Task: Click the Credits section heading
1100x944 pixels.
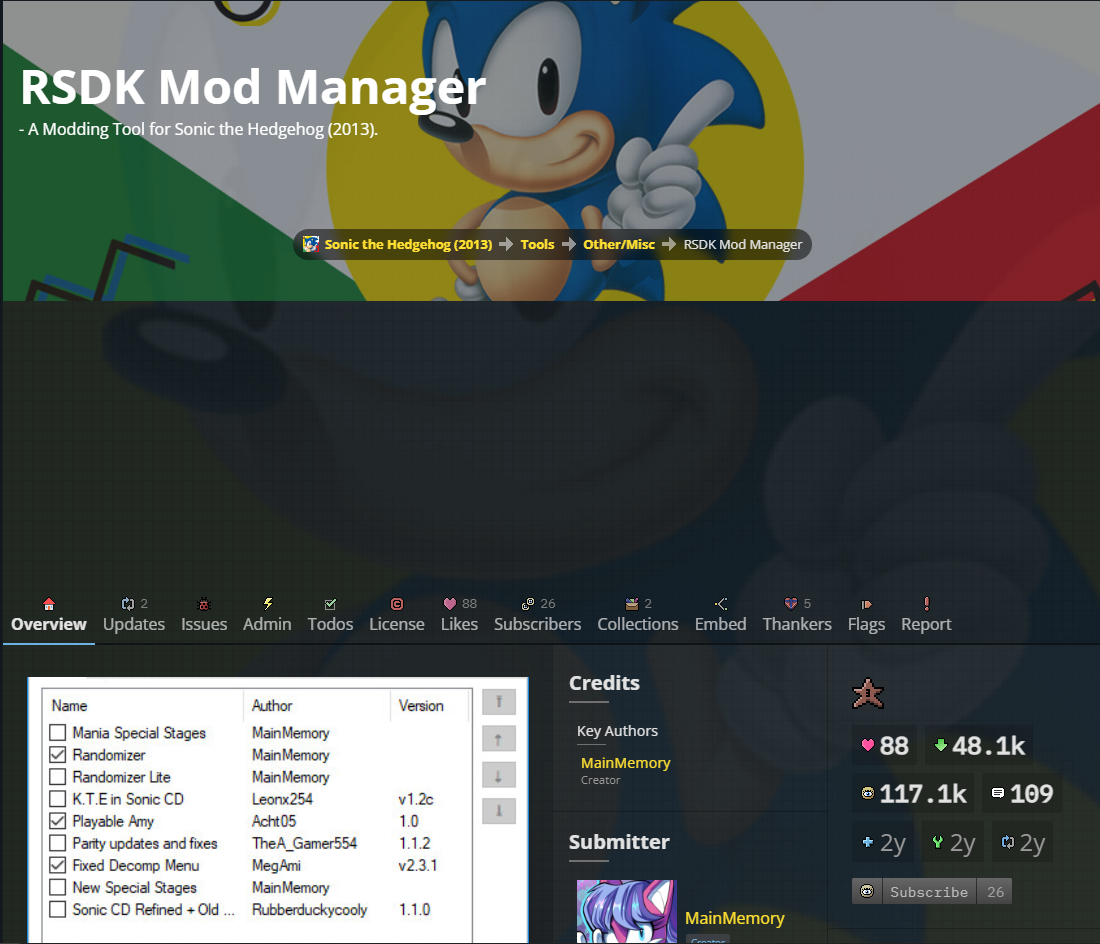Action: 604,682
